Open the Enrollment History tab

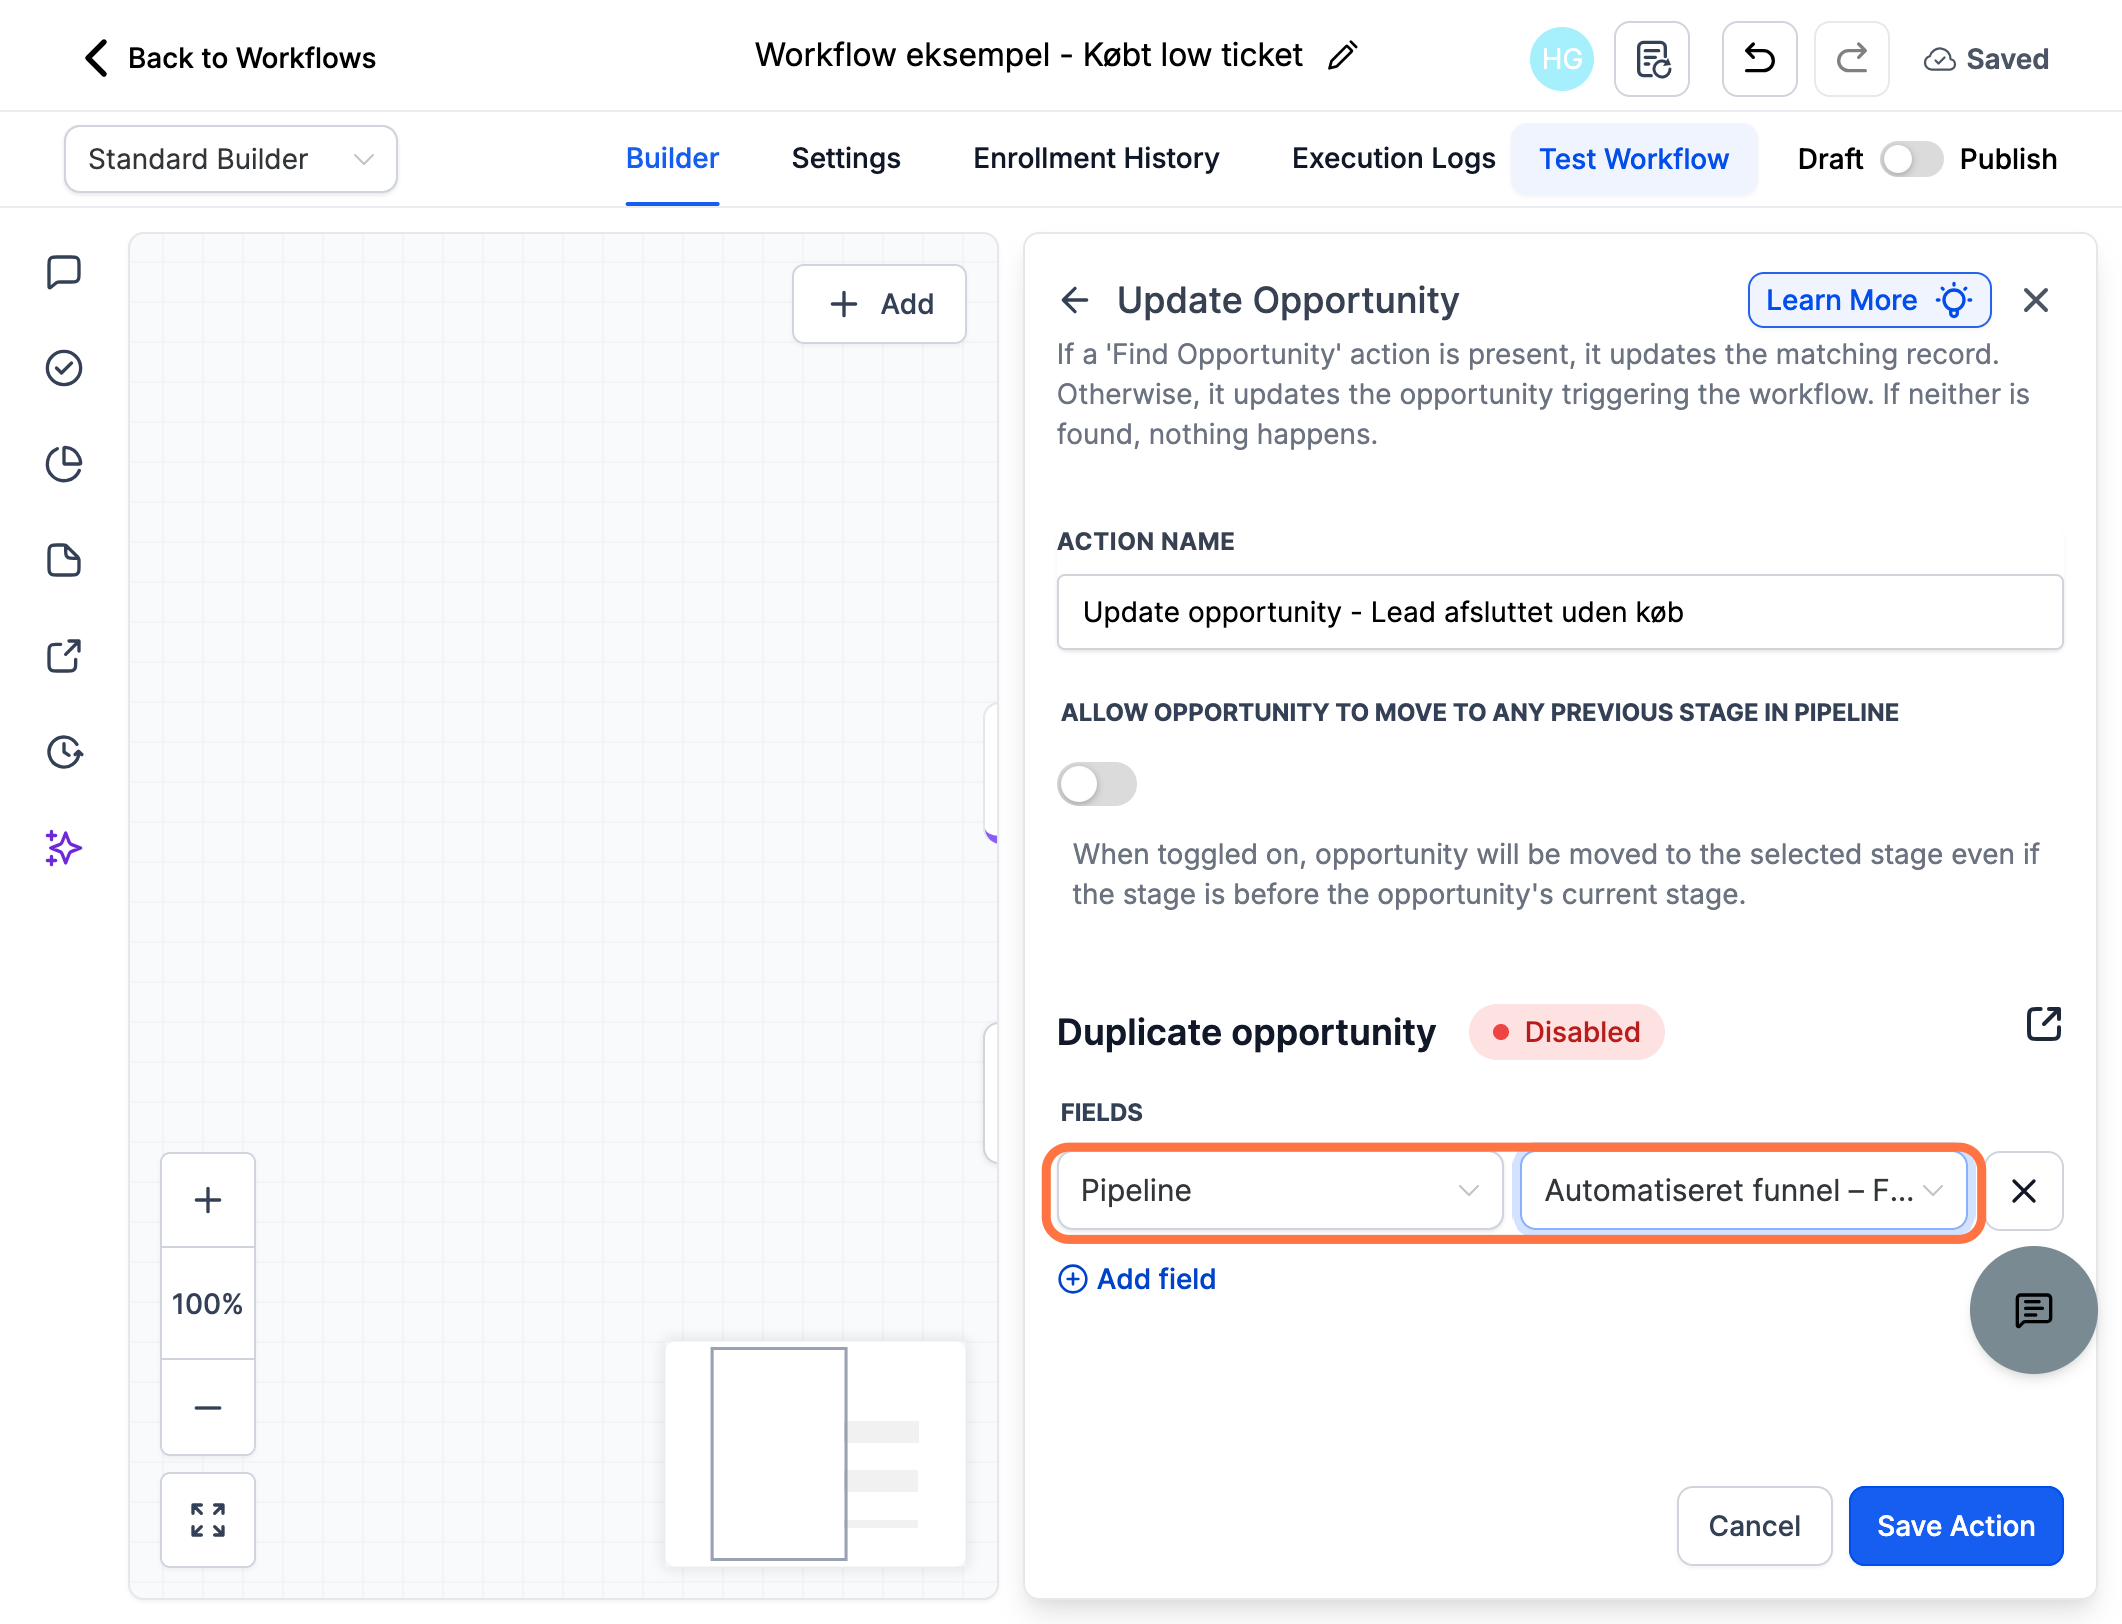tap(1096, 159)
